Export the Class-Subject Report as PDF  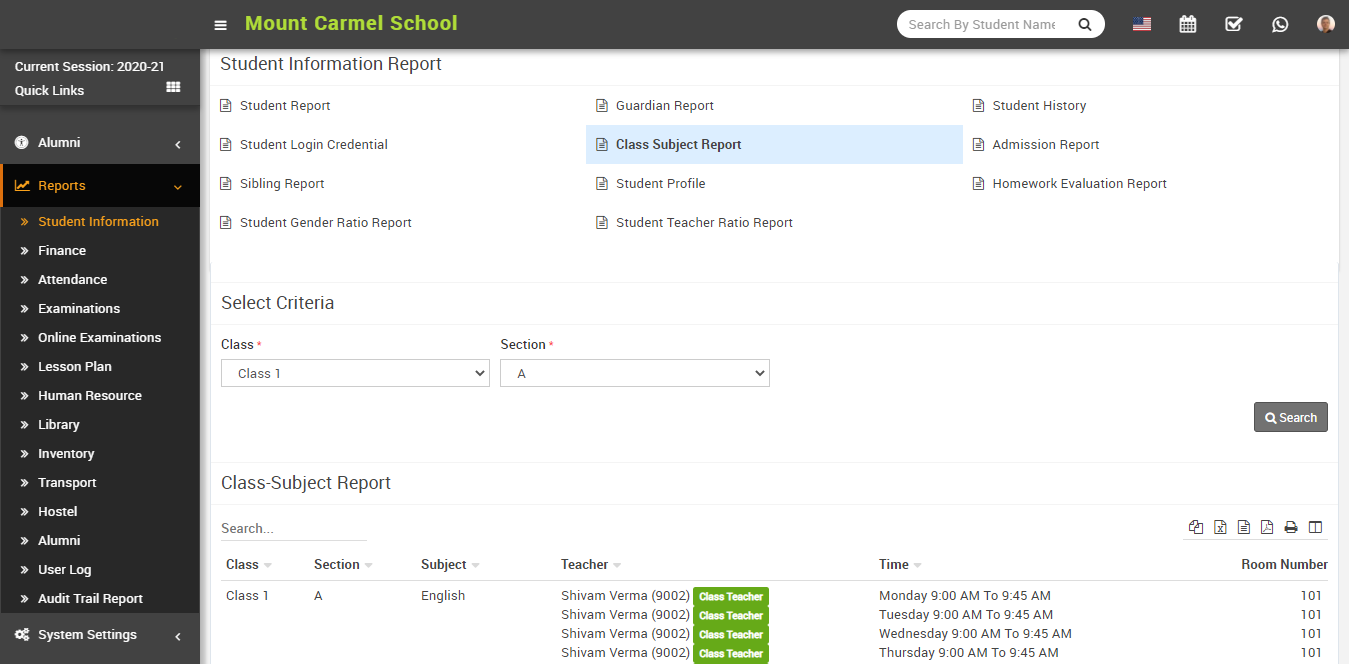pyautogui.click(x=1267, y=527)
